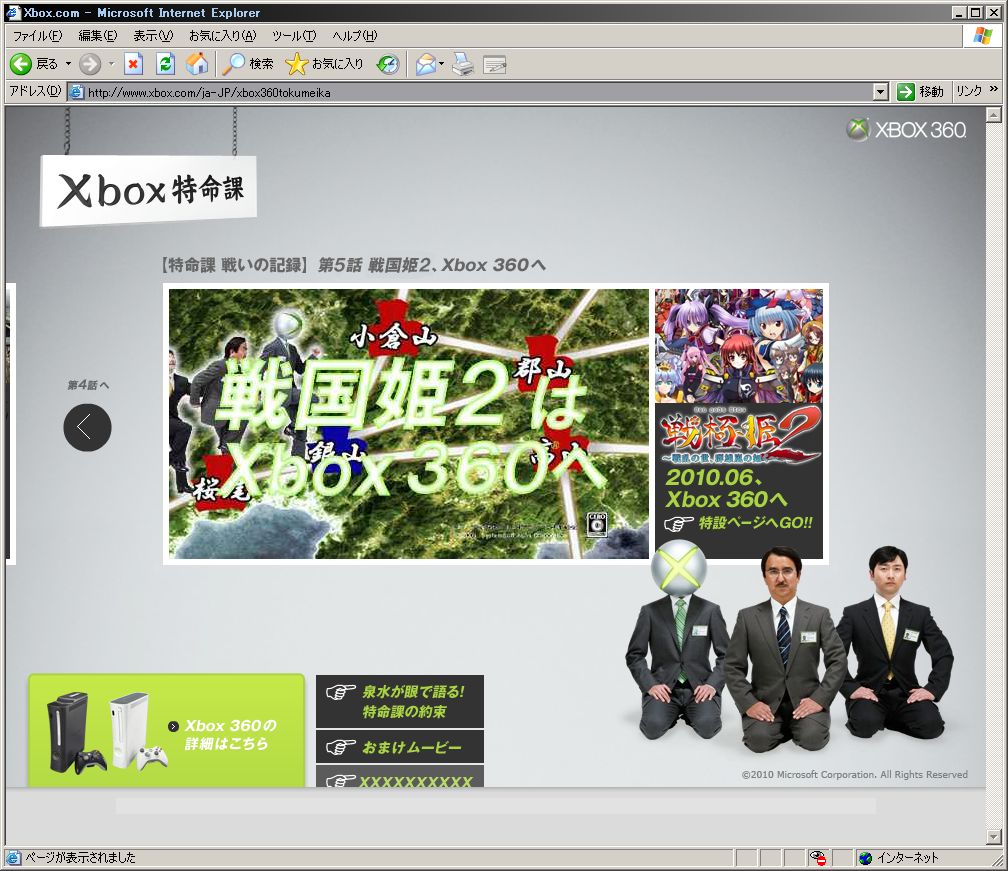Open the お気に入り(A) menu
Image resolution: width=1008 pixels, height=871 pixels.
222,35
